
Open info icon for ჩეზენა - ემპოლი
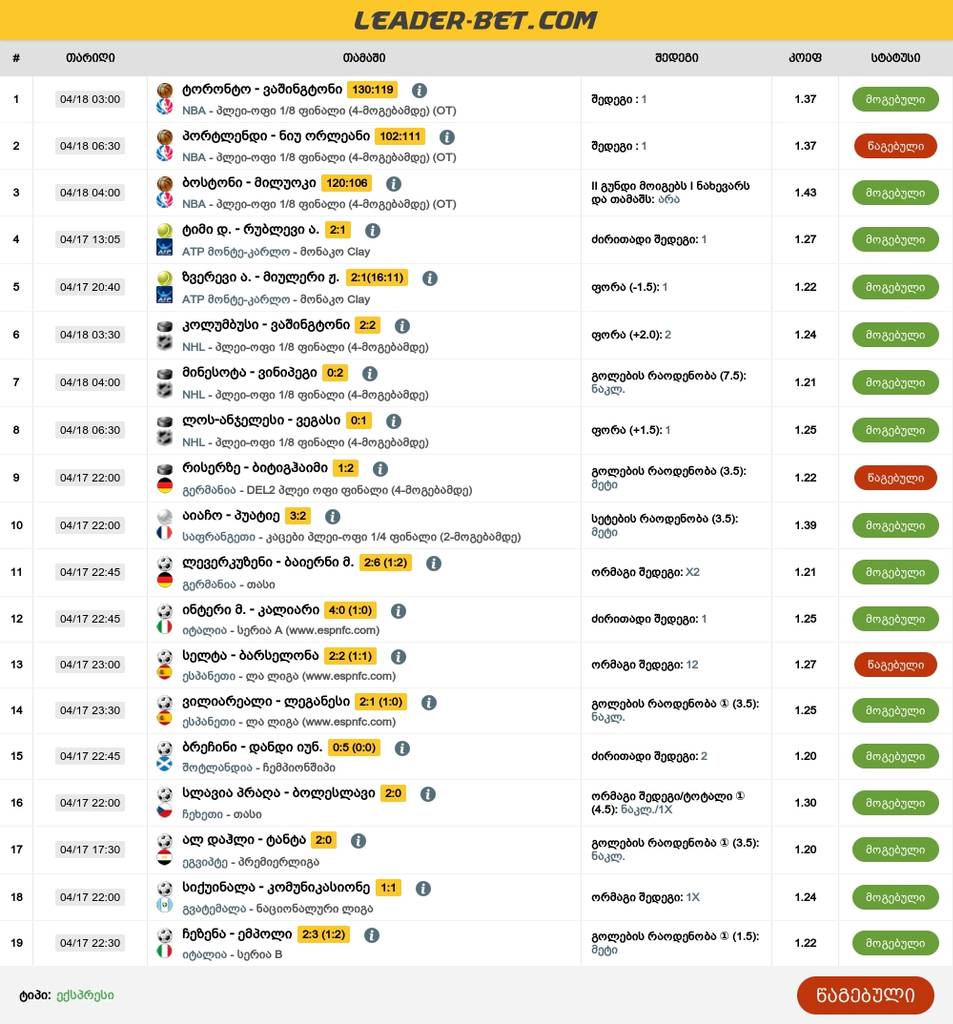[x=372, y=935]
